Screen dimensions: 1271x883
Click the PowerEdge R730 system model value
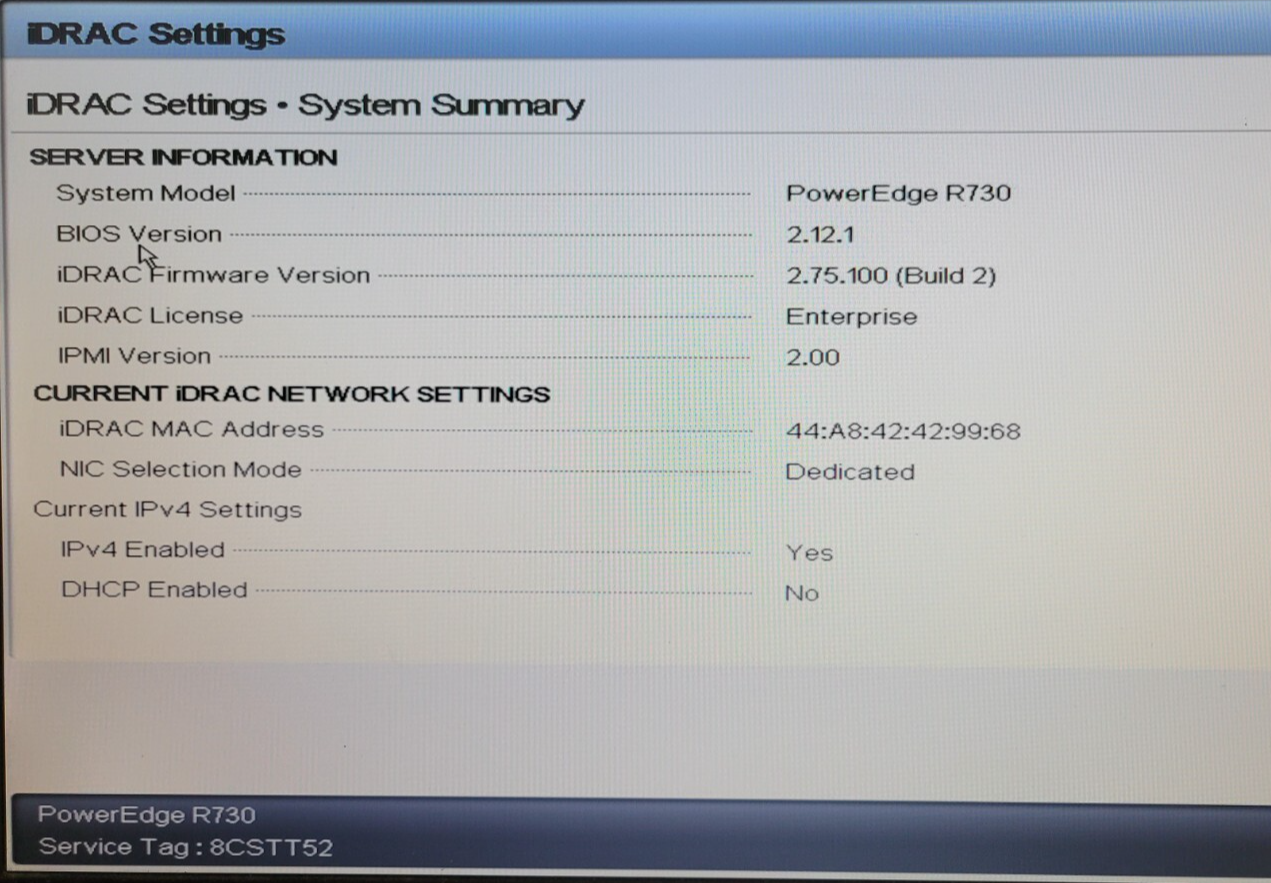point(898,193)
